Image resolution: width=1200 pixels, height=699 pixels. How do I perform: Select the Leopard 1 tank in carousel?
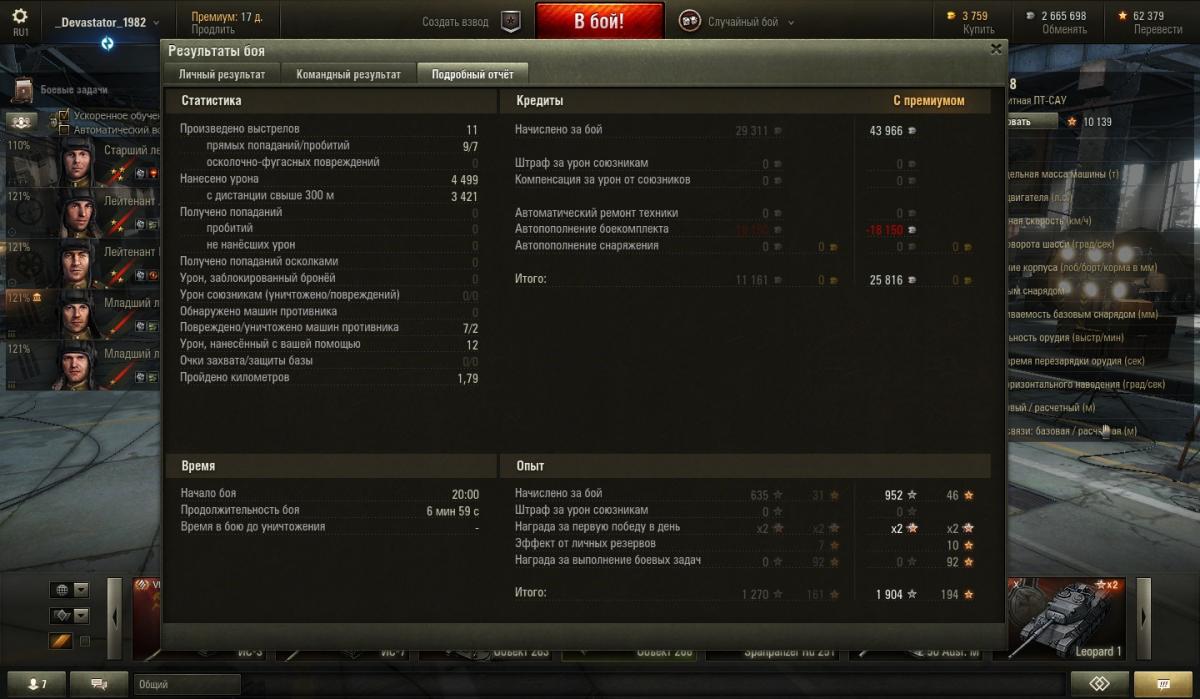(1066, 619)
